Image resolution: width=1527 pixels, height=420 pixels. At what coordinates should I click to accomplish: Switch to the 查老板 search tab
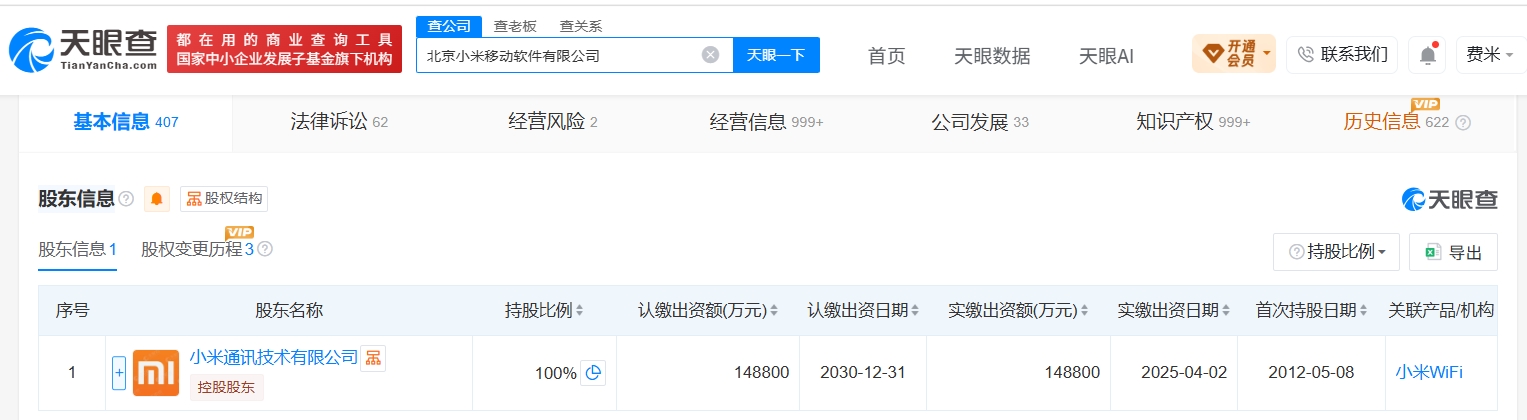pos(513,26)
